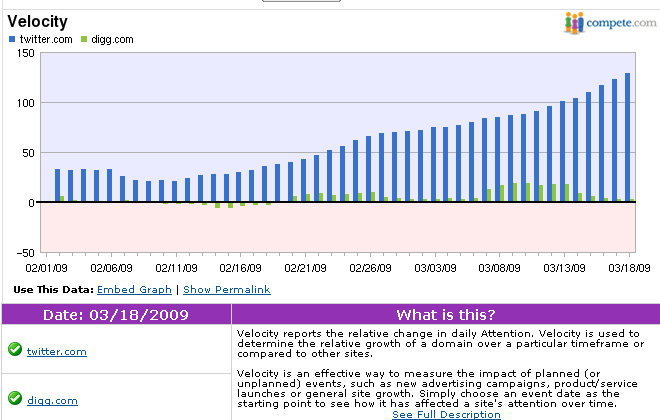Click the 03/08/09 x-axis label

click(x=499, y=268)
